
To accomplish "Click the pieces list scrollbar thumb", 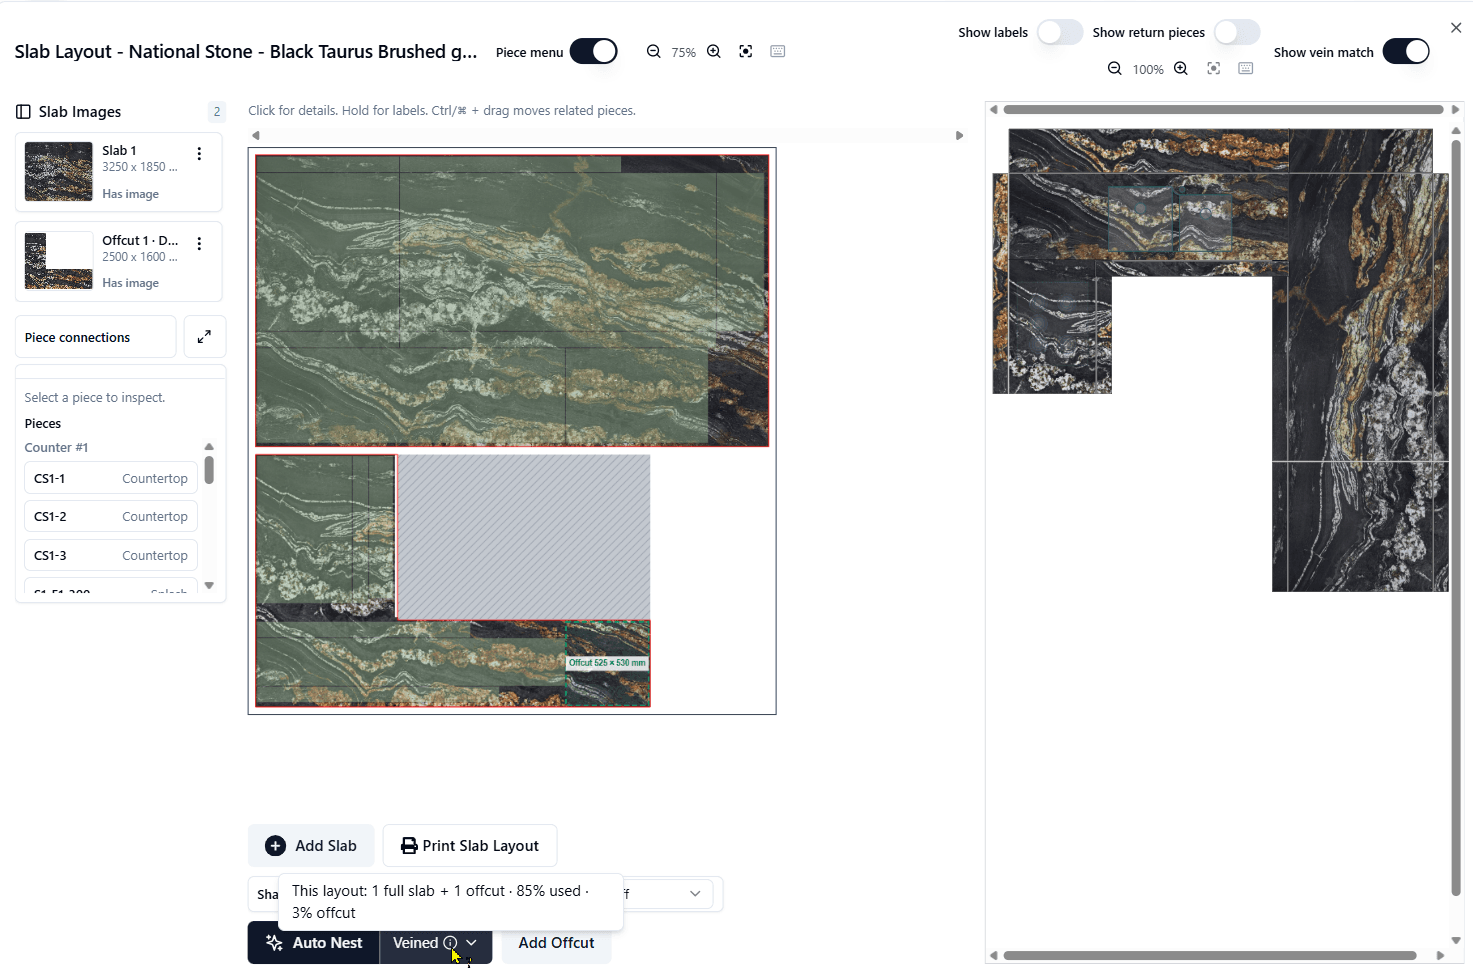I will 209,470.
